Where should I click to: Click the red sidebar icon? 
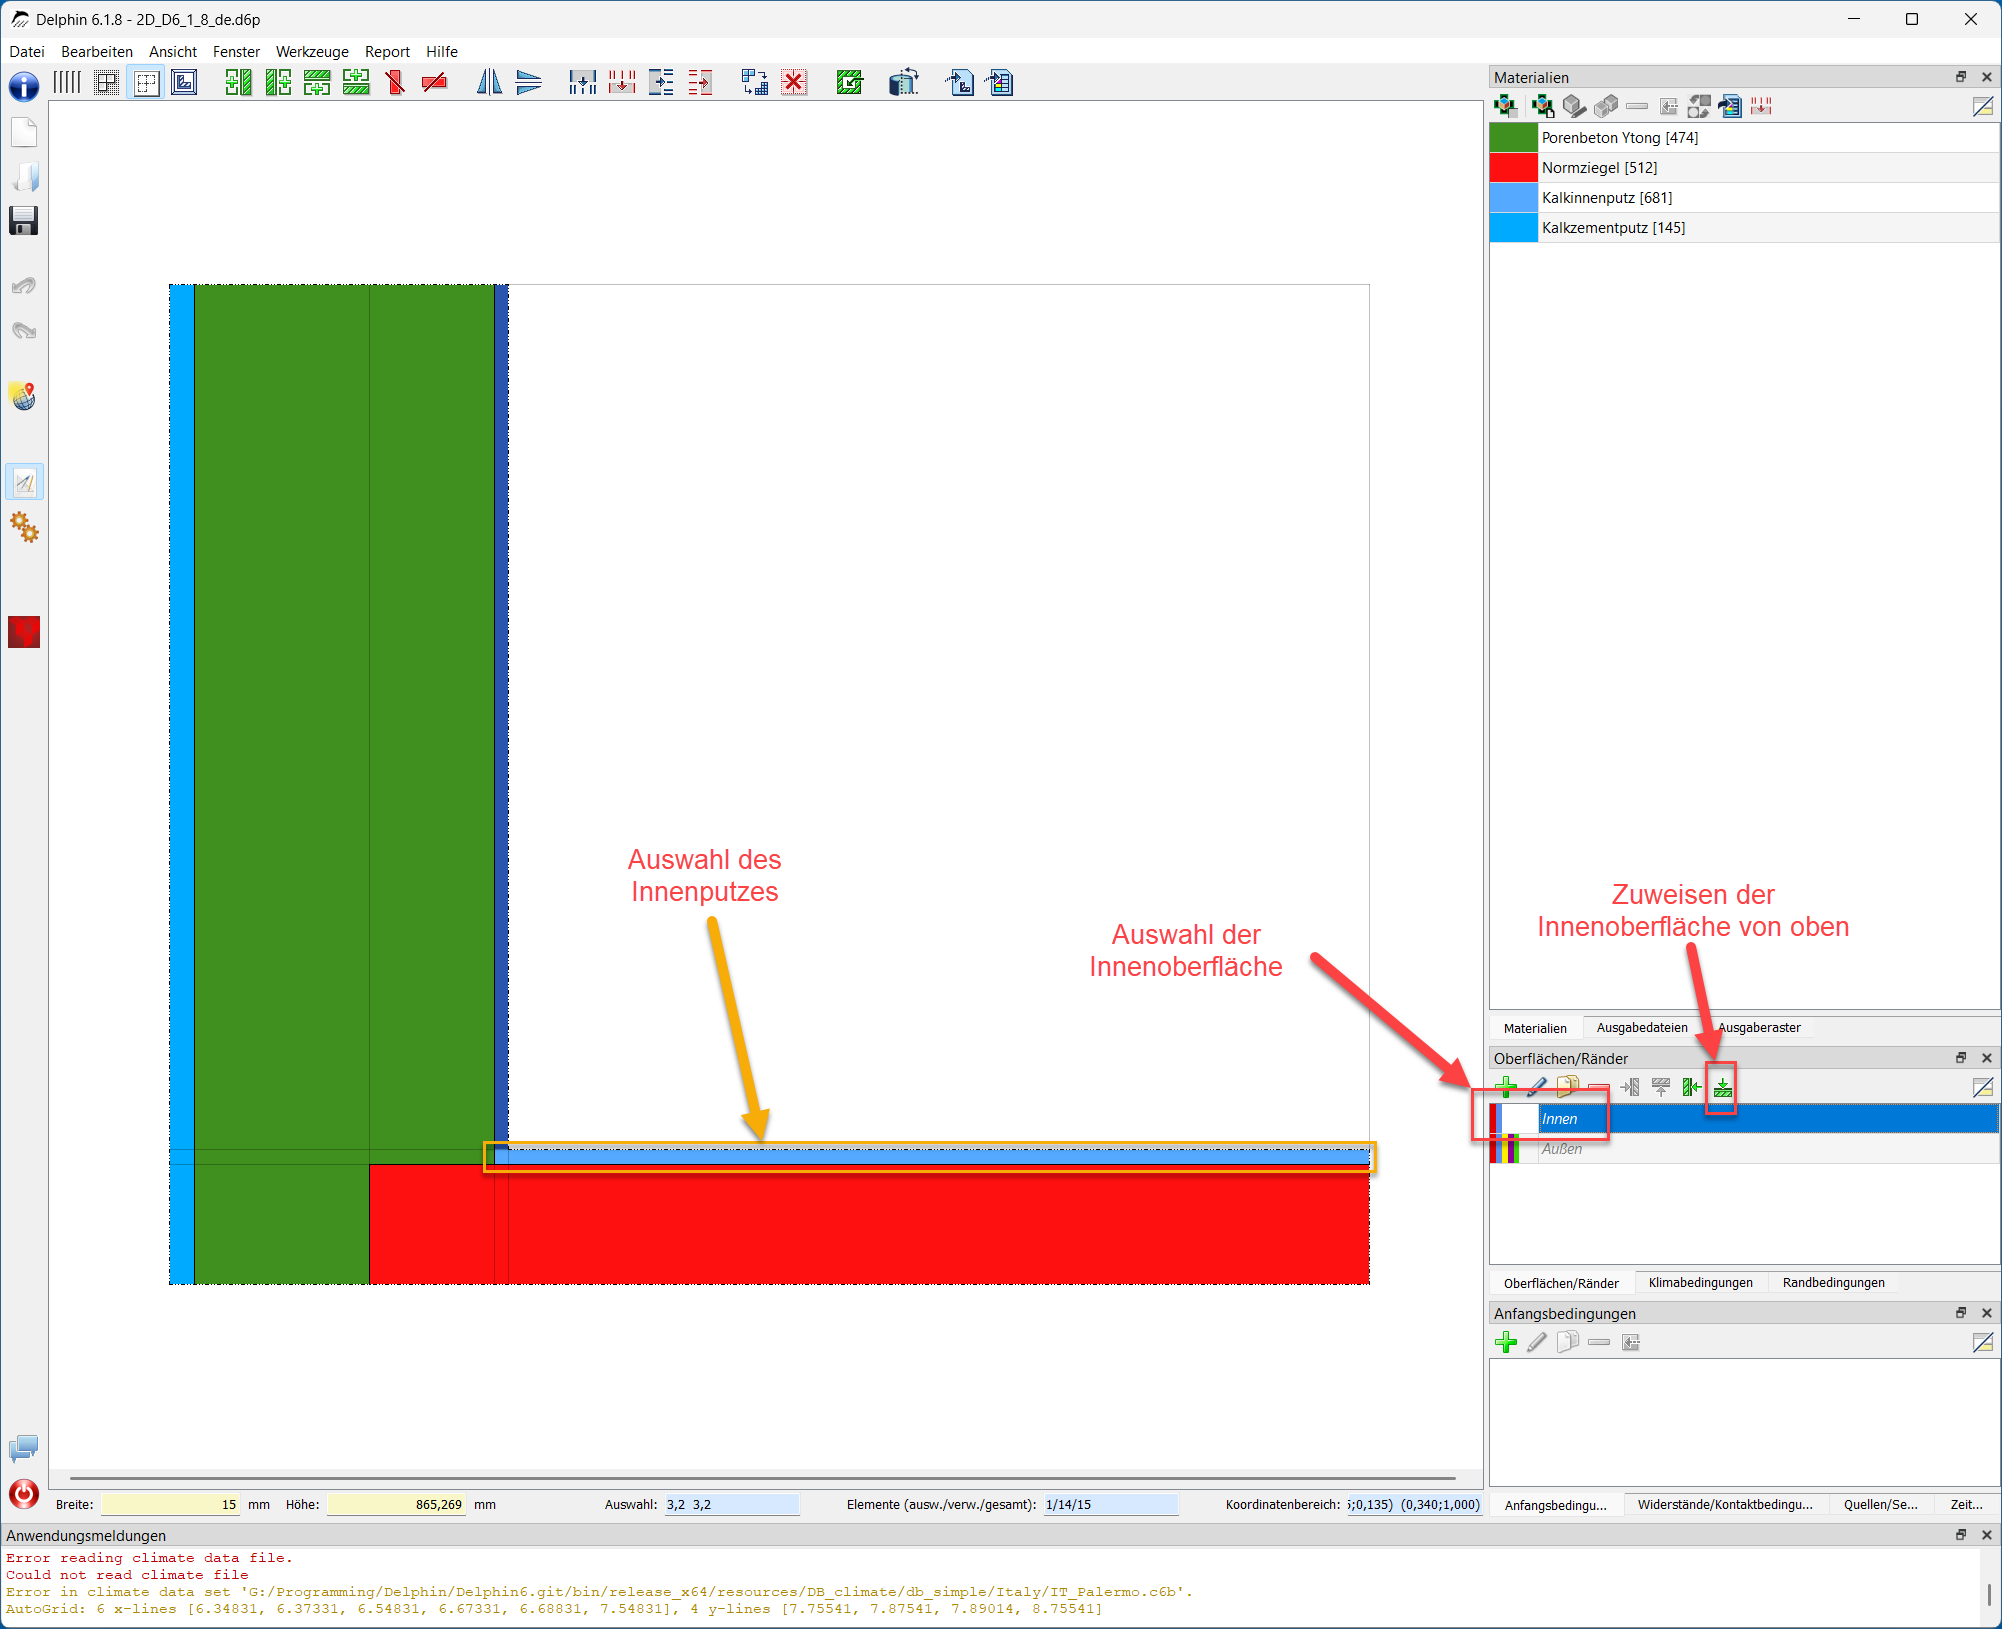point(24,632)
